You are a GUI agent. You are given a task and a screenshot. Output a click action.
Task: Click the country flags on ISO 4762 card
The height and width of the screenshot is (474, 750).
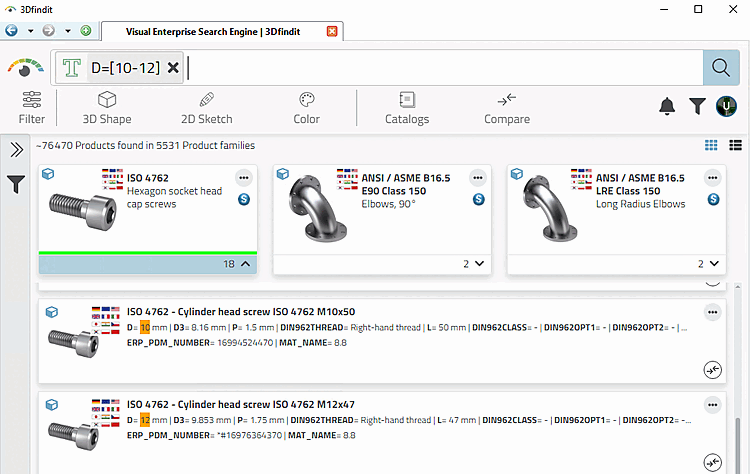[x=112, y=179]
